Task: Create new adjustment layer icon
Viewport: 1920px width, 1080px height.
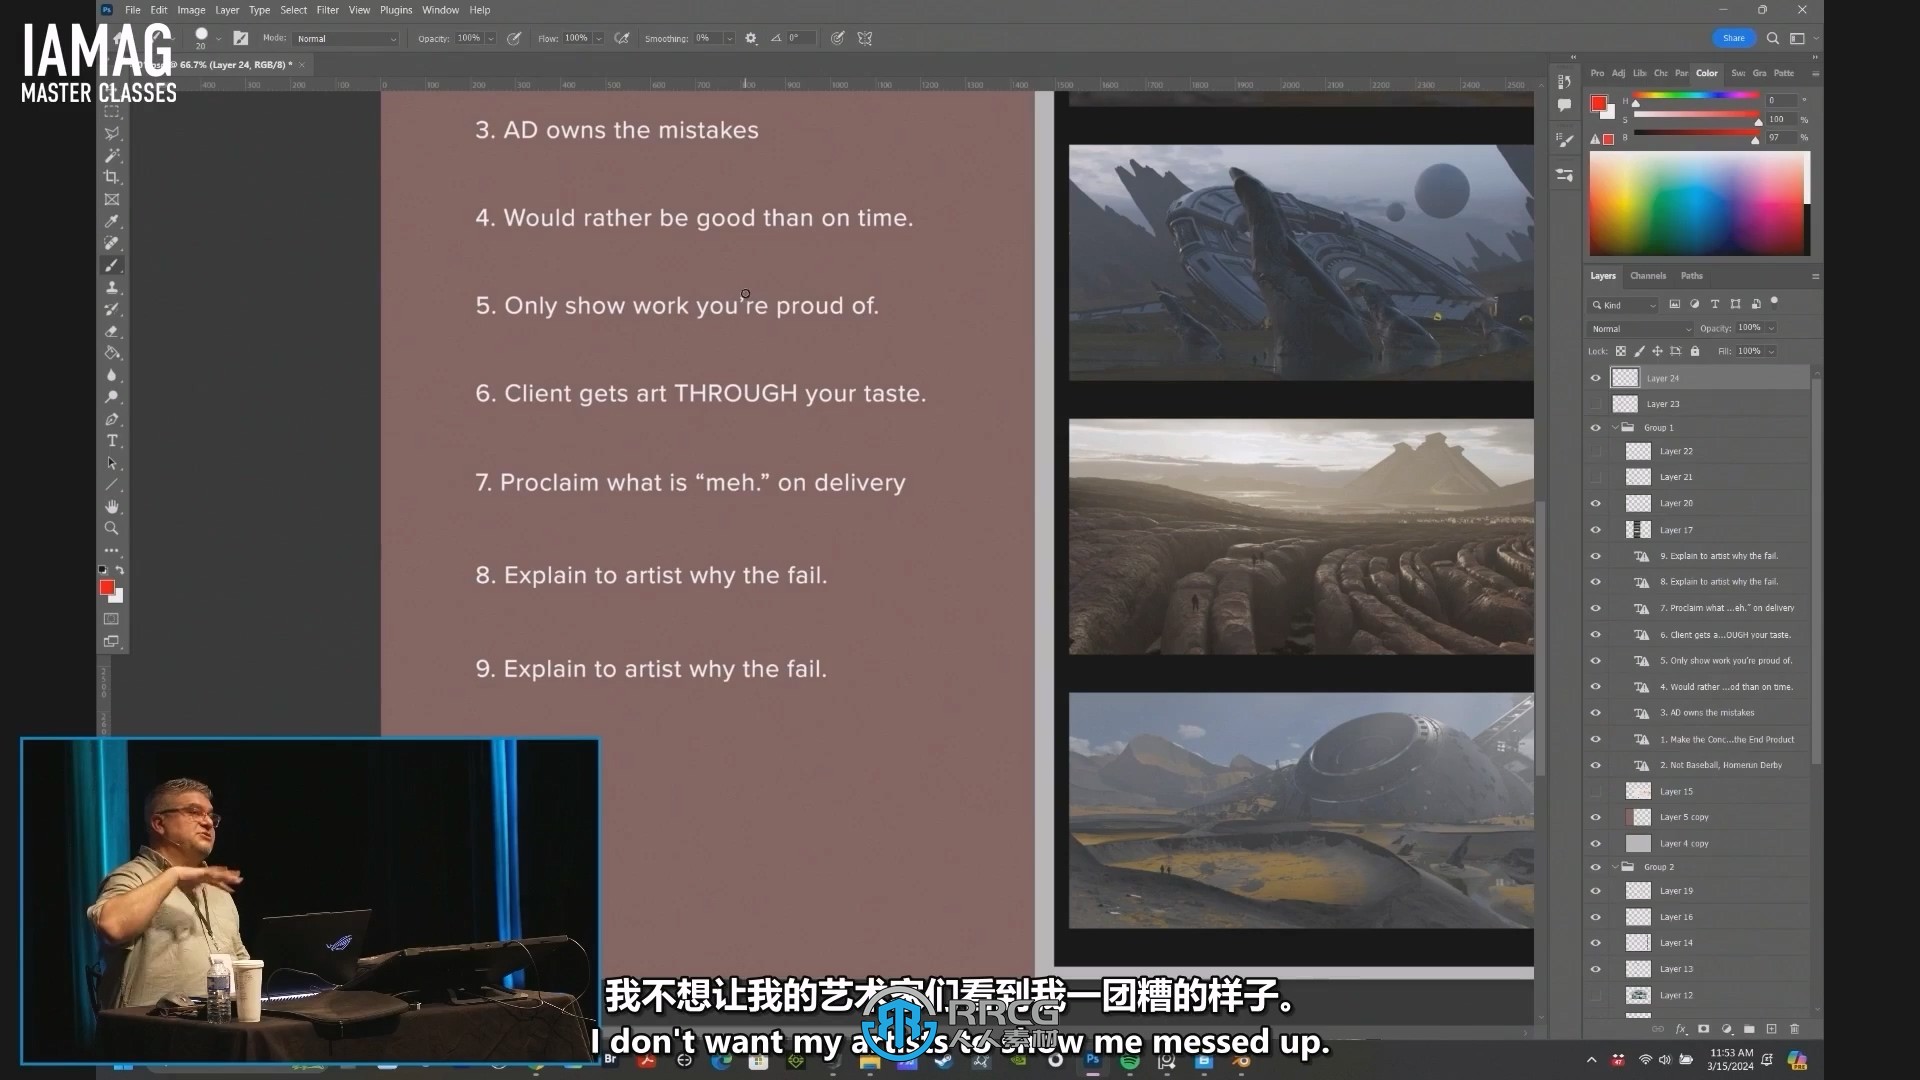Action: click(x=1726, y=1028)
